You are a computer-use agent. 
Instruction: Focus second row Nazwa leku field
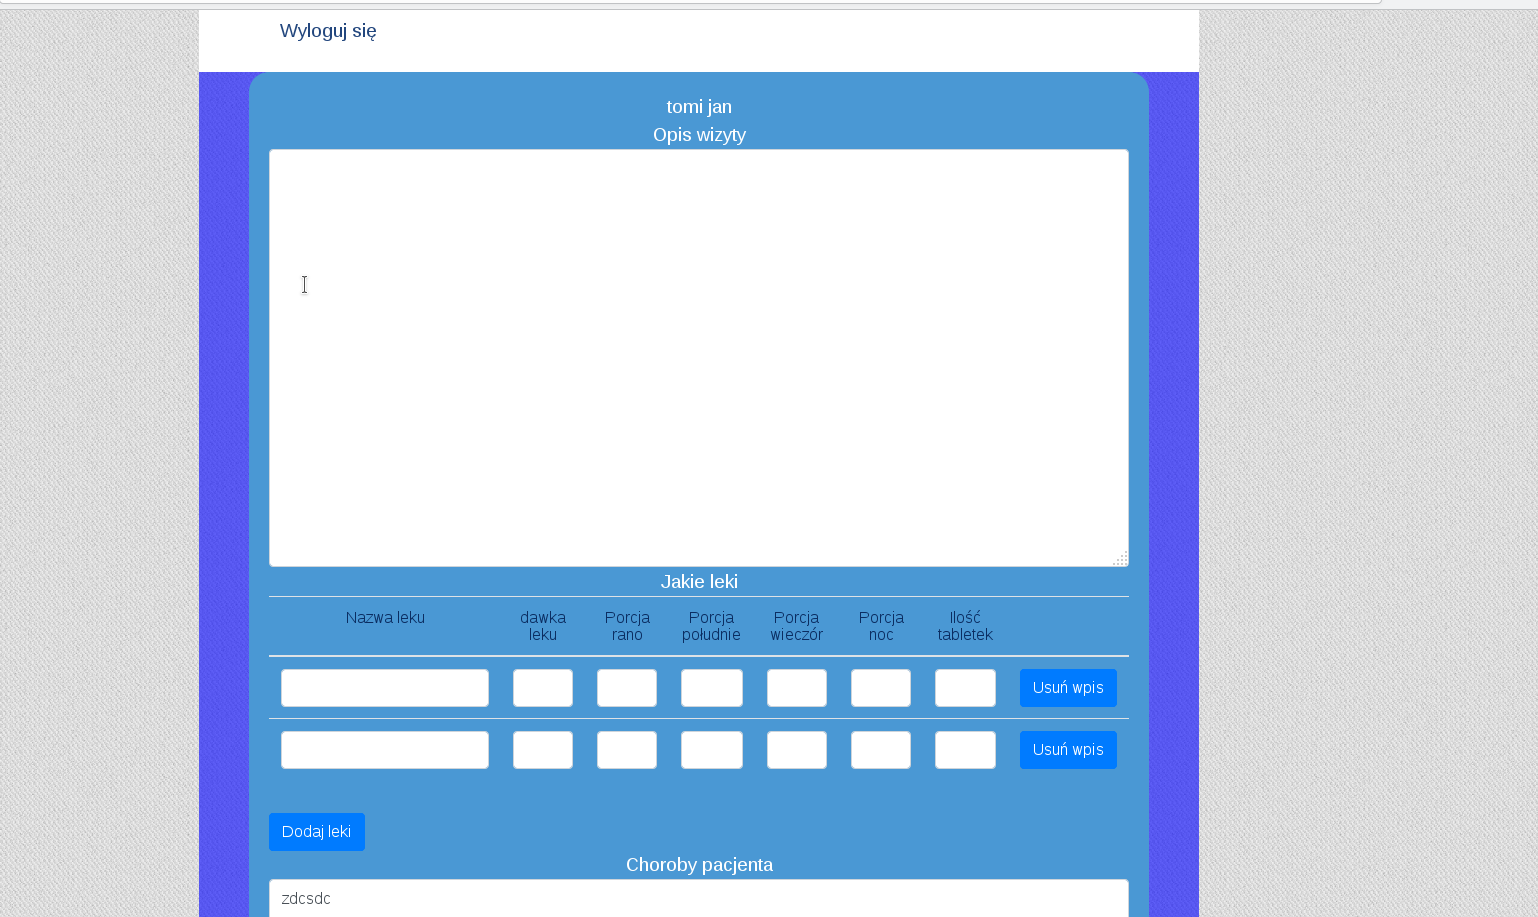pyautogui.click(x=384, y=750)
